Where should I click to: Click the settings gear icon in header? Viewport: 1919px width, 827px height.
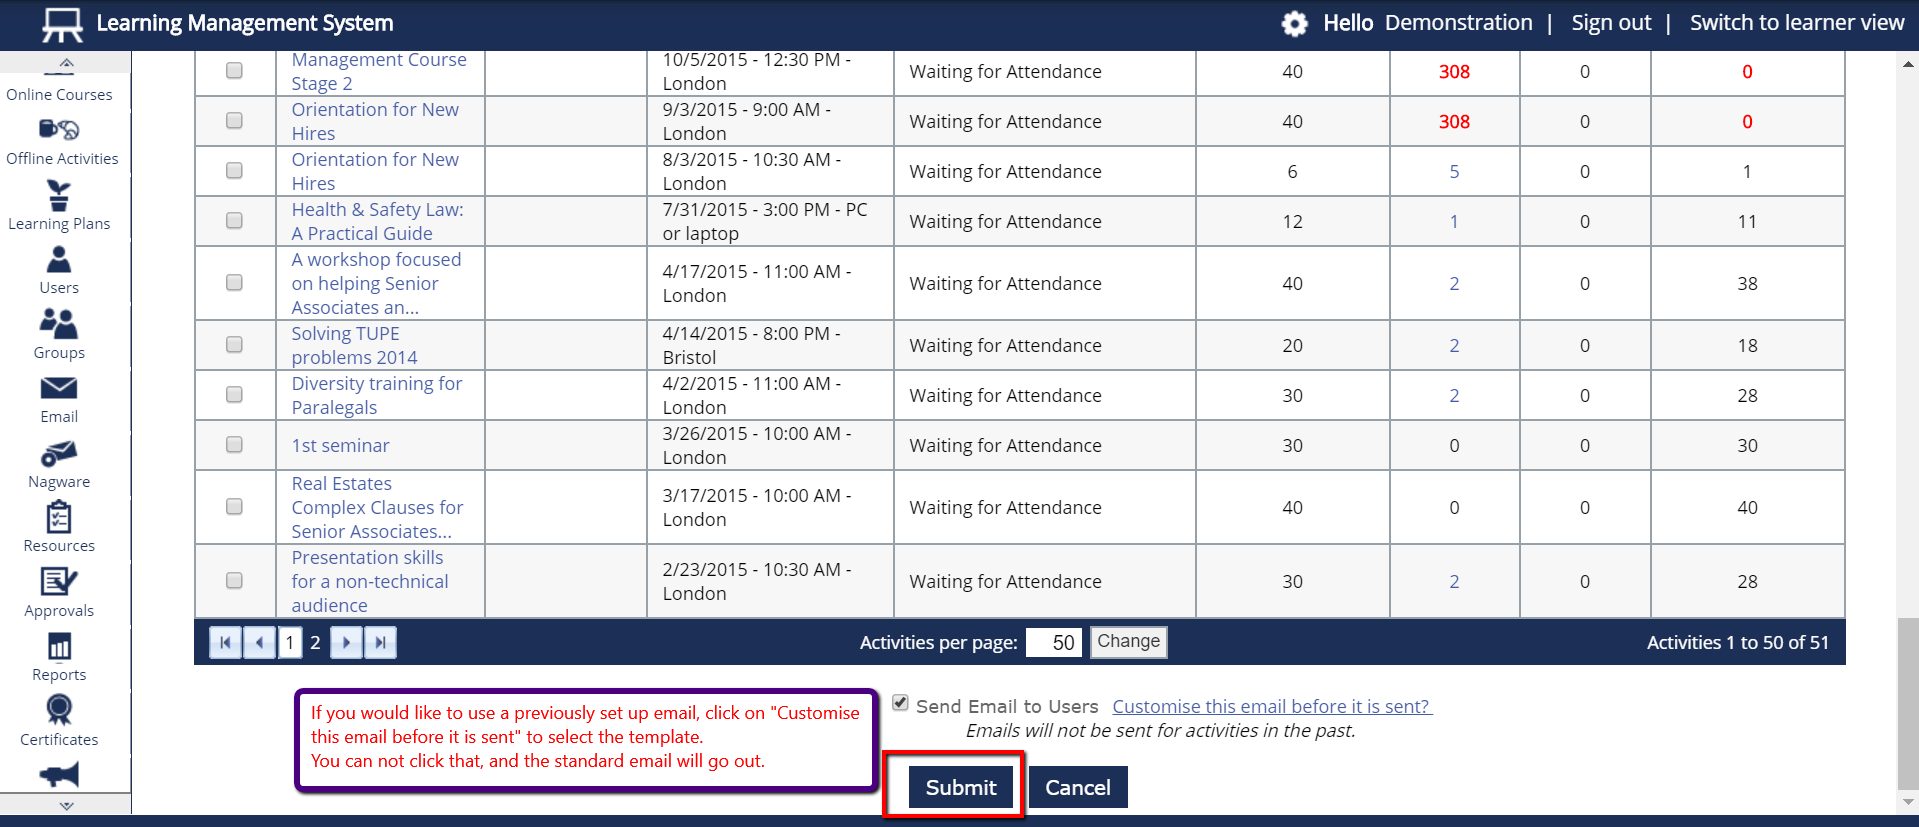(1294, 24)
